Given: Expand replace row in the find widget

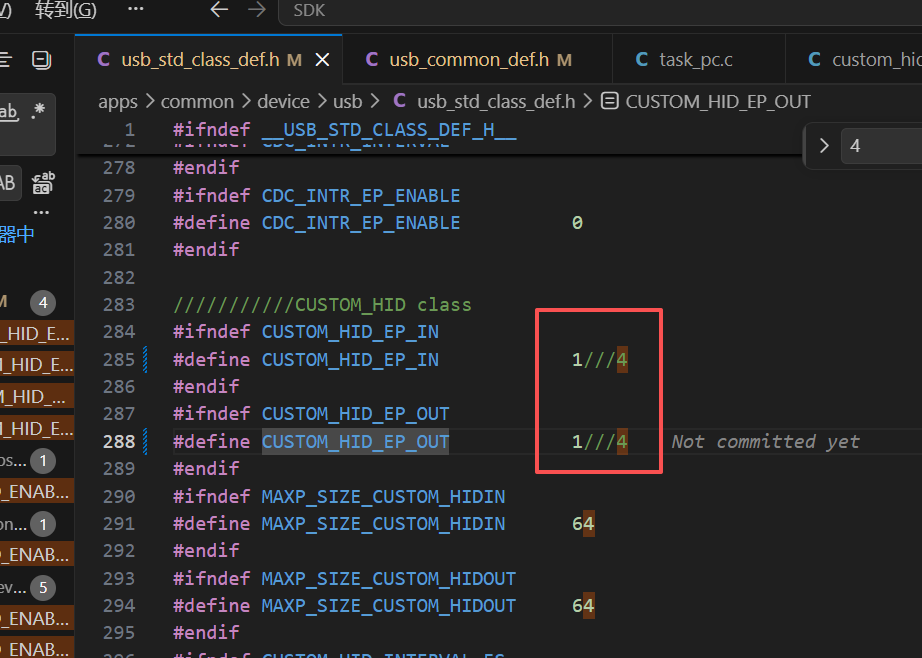Looking at the screenshot, I should pyautogui.click(x=824, y=146).
